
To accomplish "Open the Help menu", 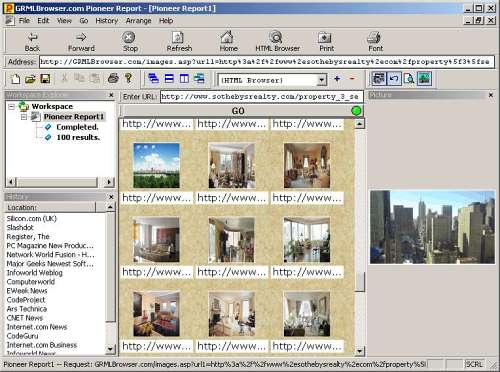I will (x=166, y=21).
